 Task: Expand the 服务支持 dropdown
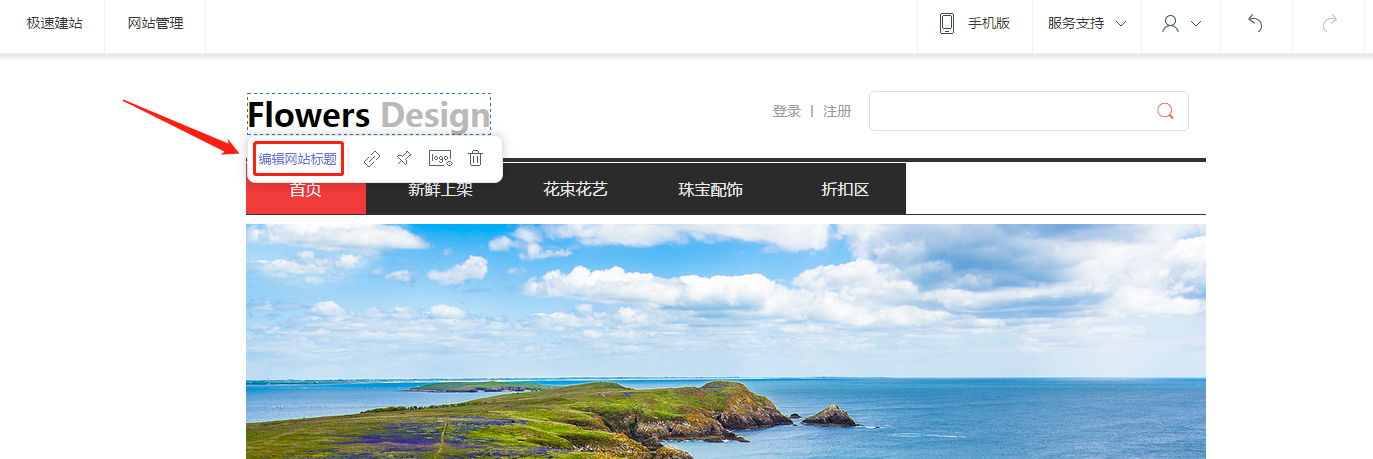1087,23
